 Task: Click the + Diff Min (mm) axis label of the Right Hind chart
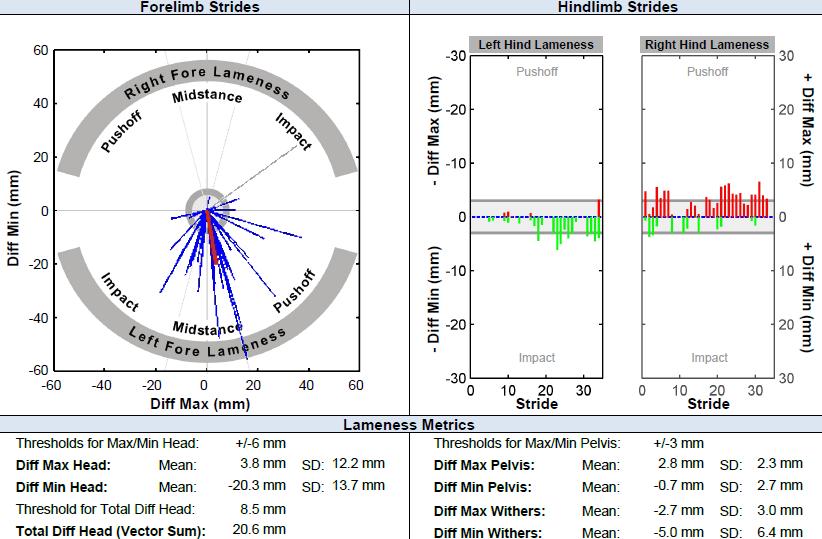(x=808, y=297)
